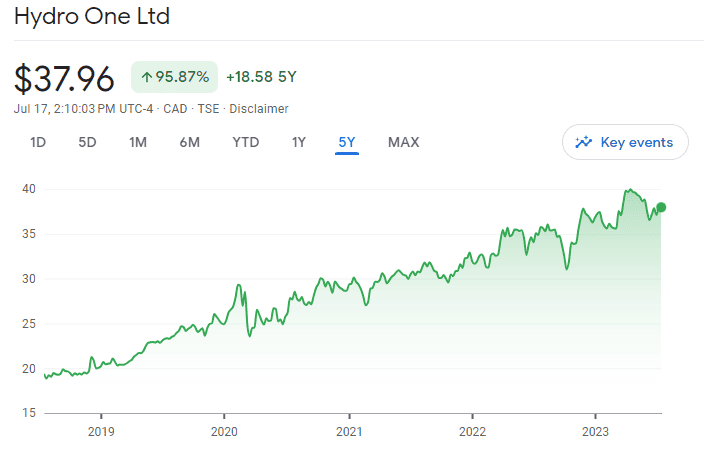Click the 2020 label on the time axis
Image resolution: width=704 pixels, height=461 pixels.
(x=224, y=432)
